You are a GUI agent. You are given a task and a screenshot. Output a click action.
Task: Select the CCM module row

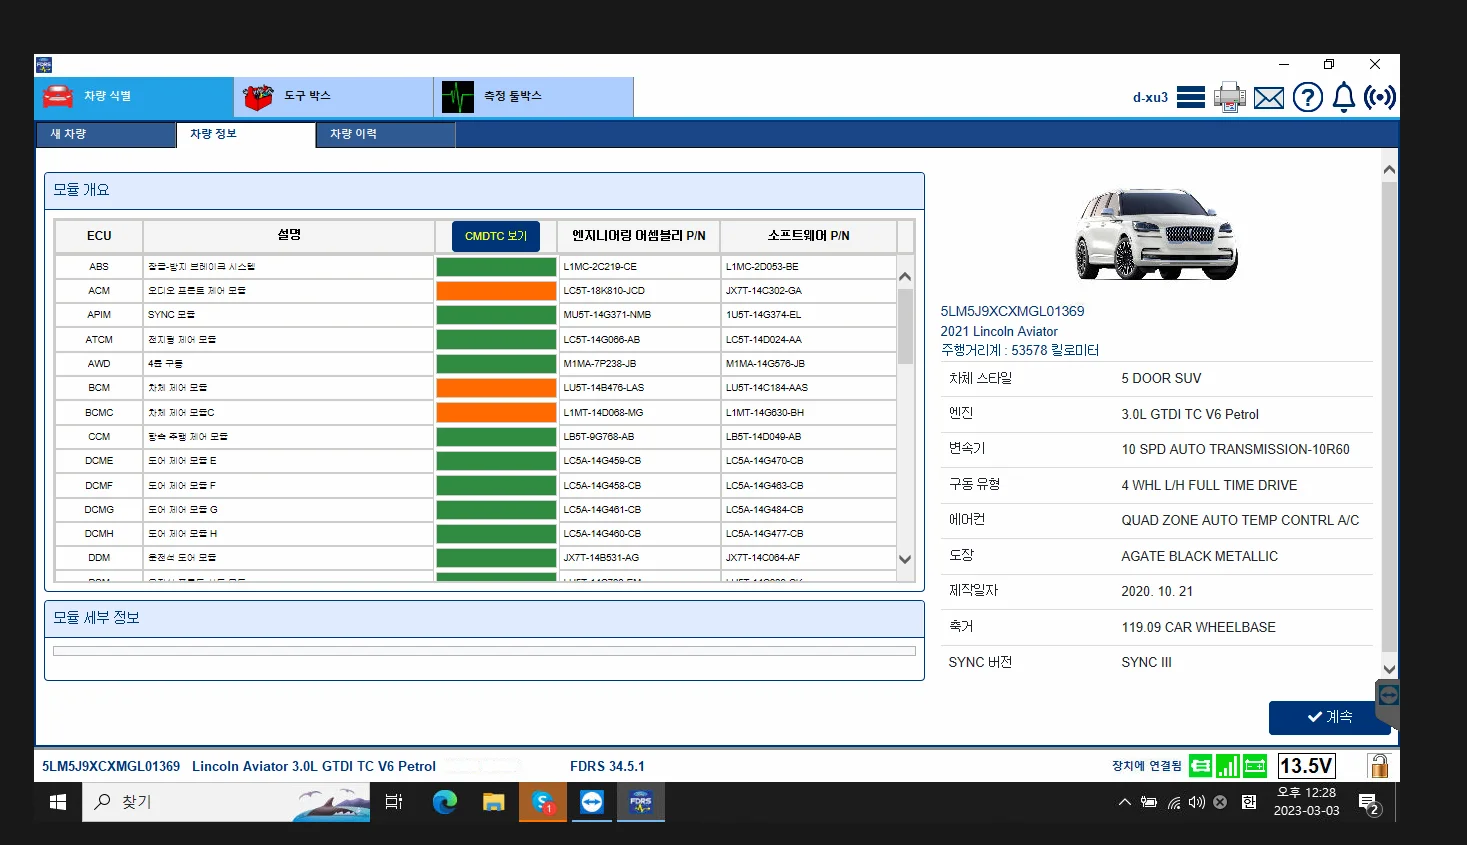click(476, 437)
